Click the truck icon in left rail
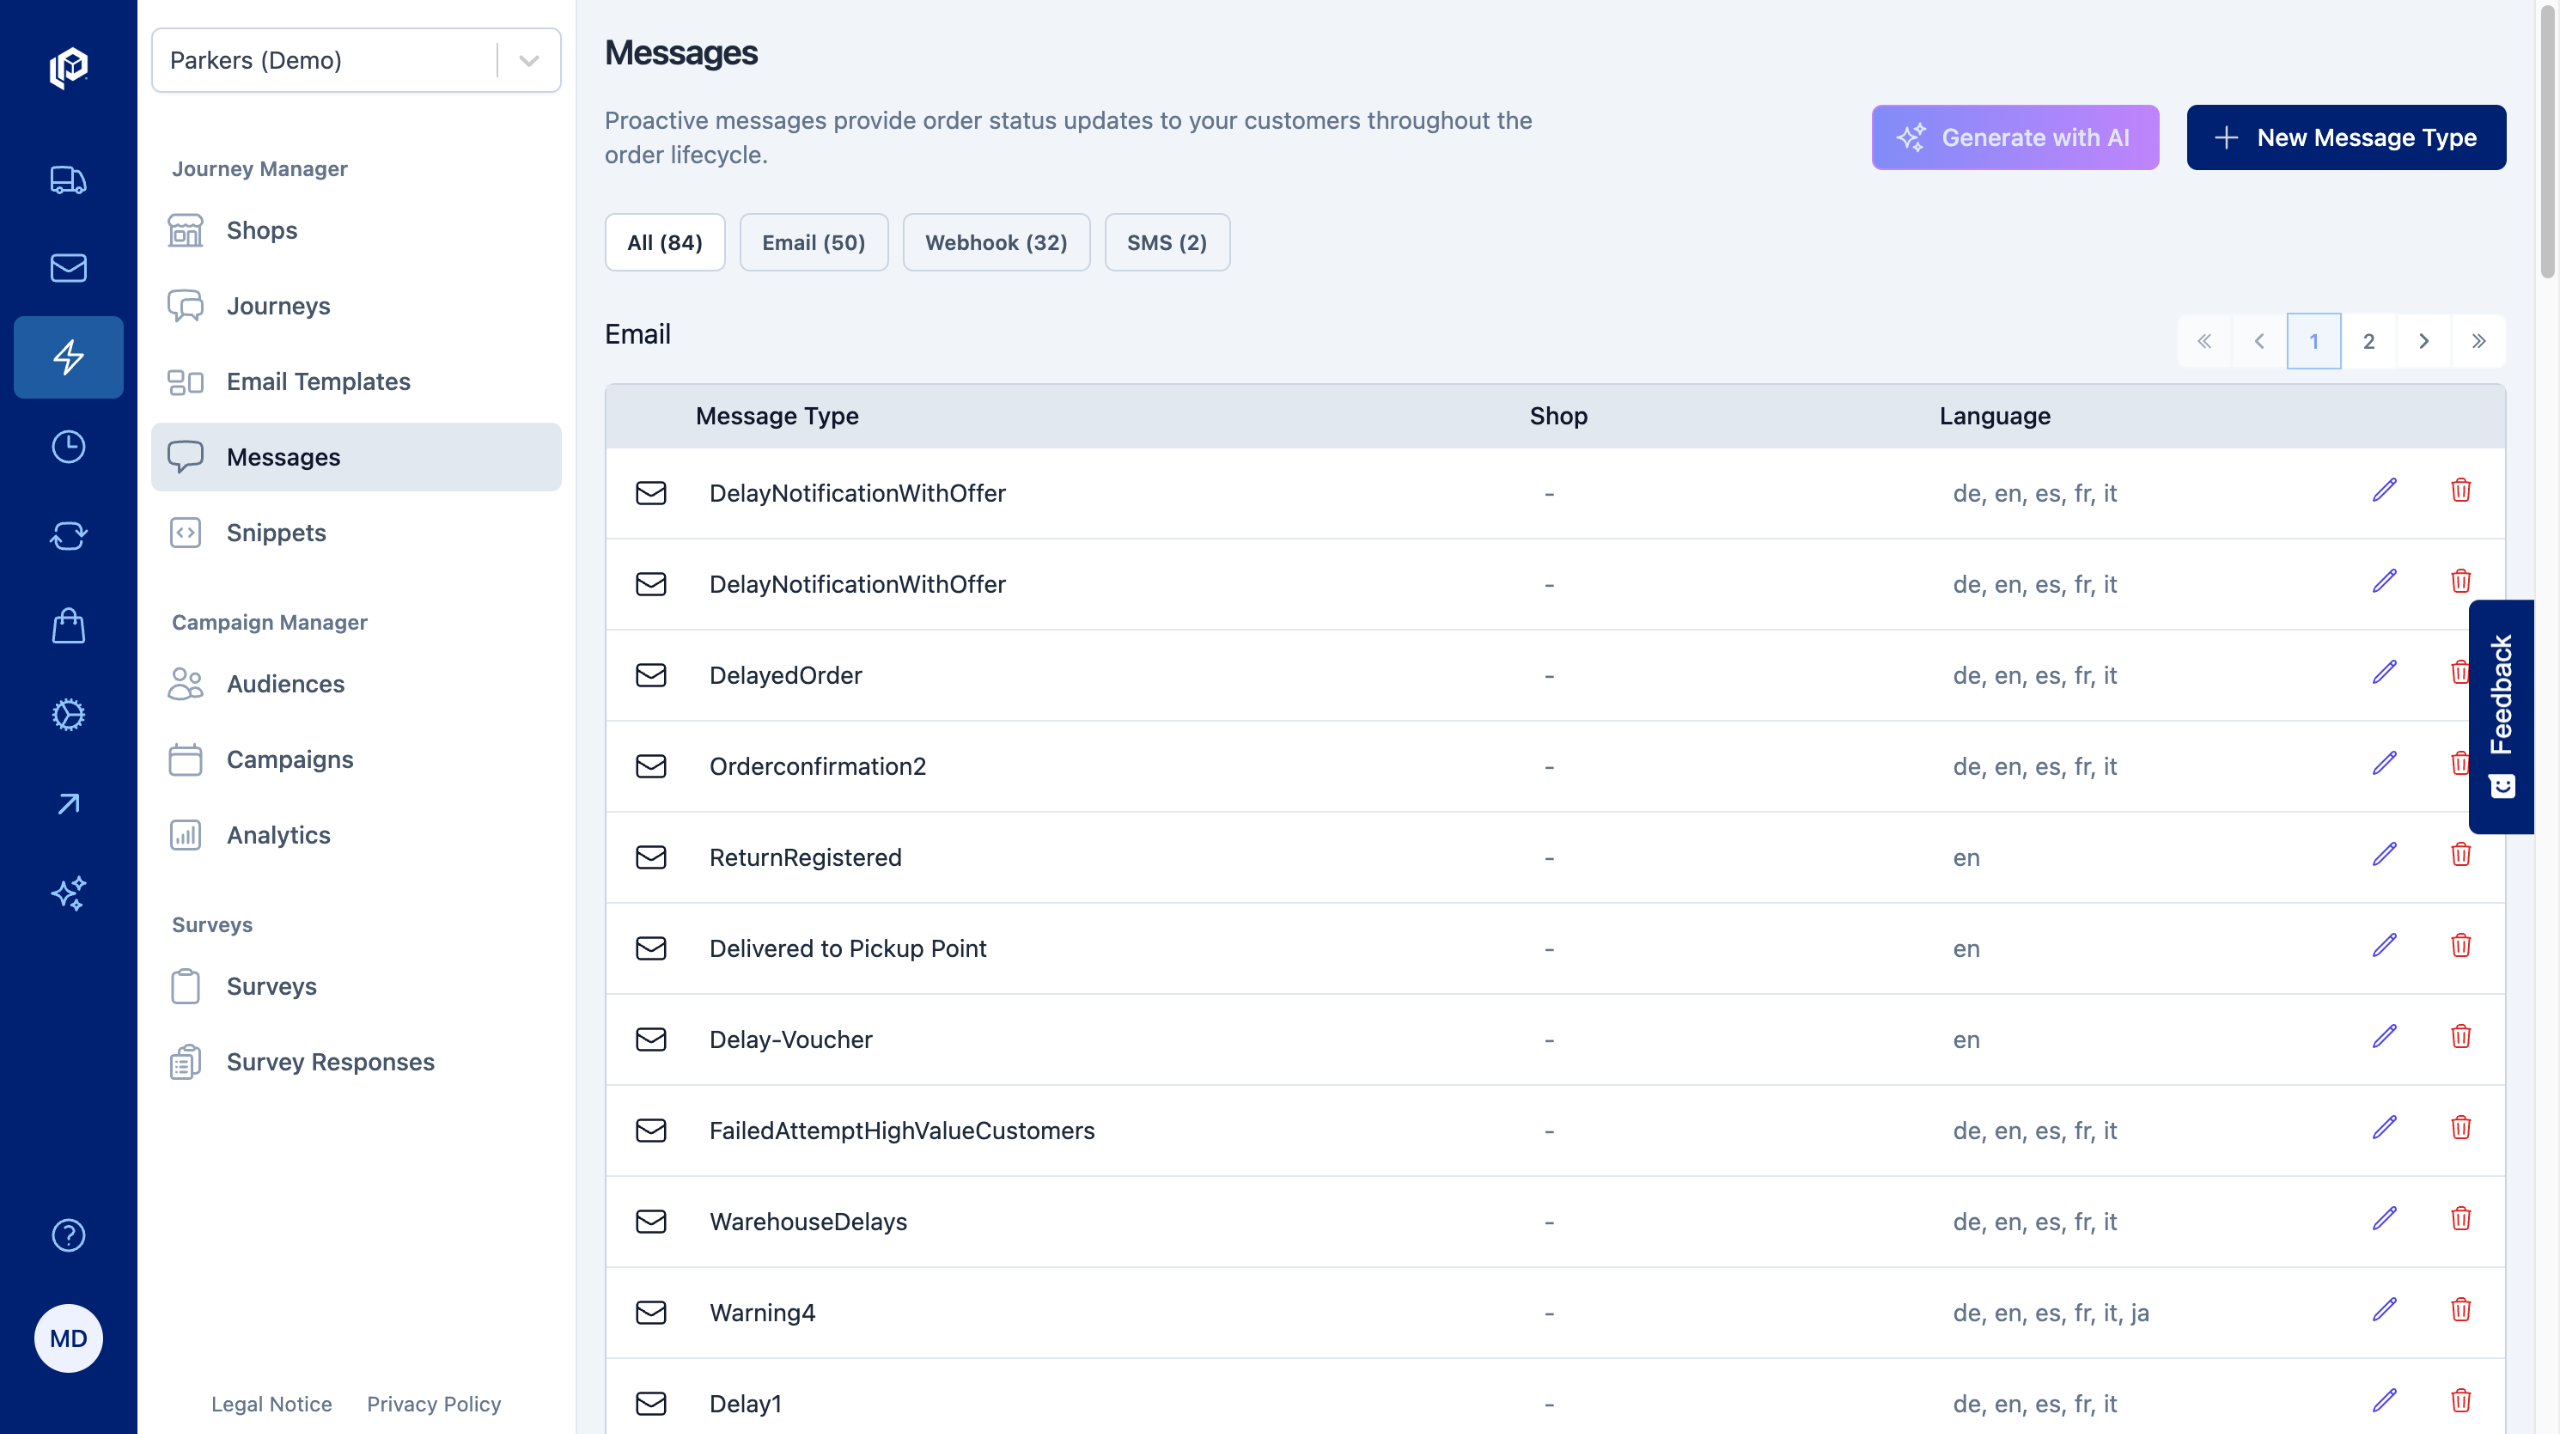2560x1434 pixels. pyautogui.click(x=68, y=180)
